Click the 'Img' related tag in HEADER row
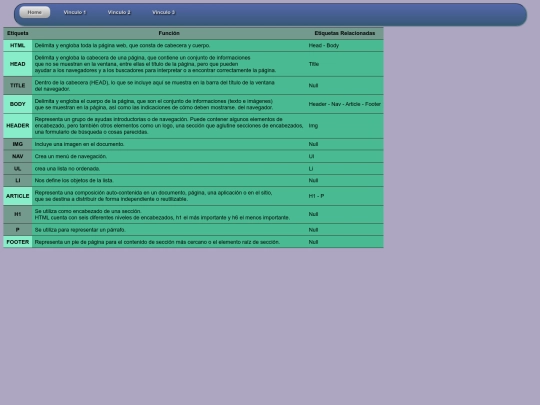The image size is (540, 405). (313, 126)
